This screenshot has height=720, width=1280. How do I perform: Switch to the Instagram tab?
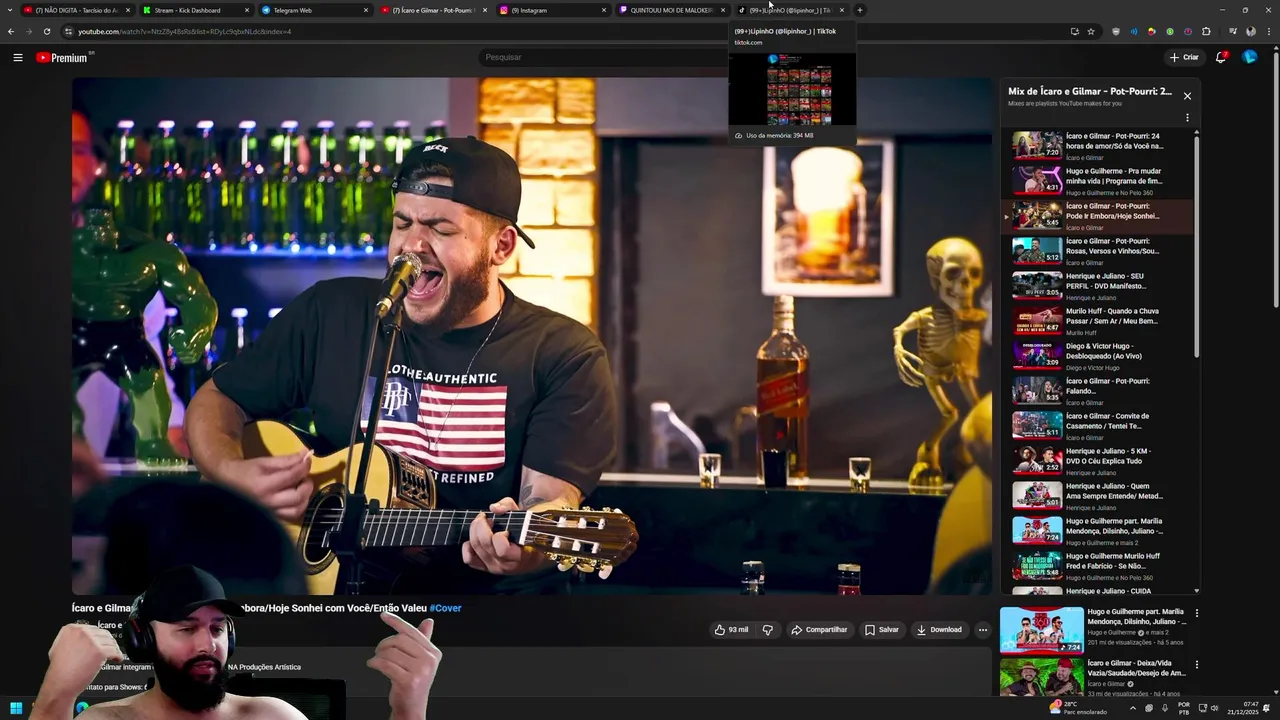(552, 10)
